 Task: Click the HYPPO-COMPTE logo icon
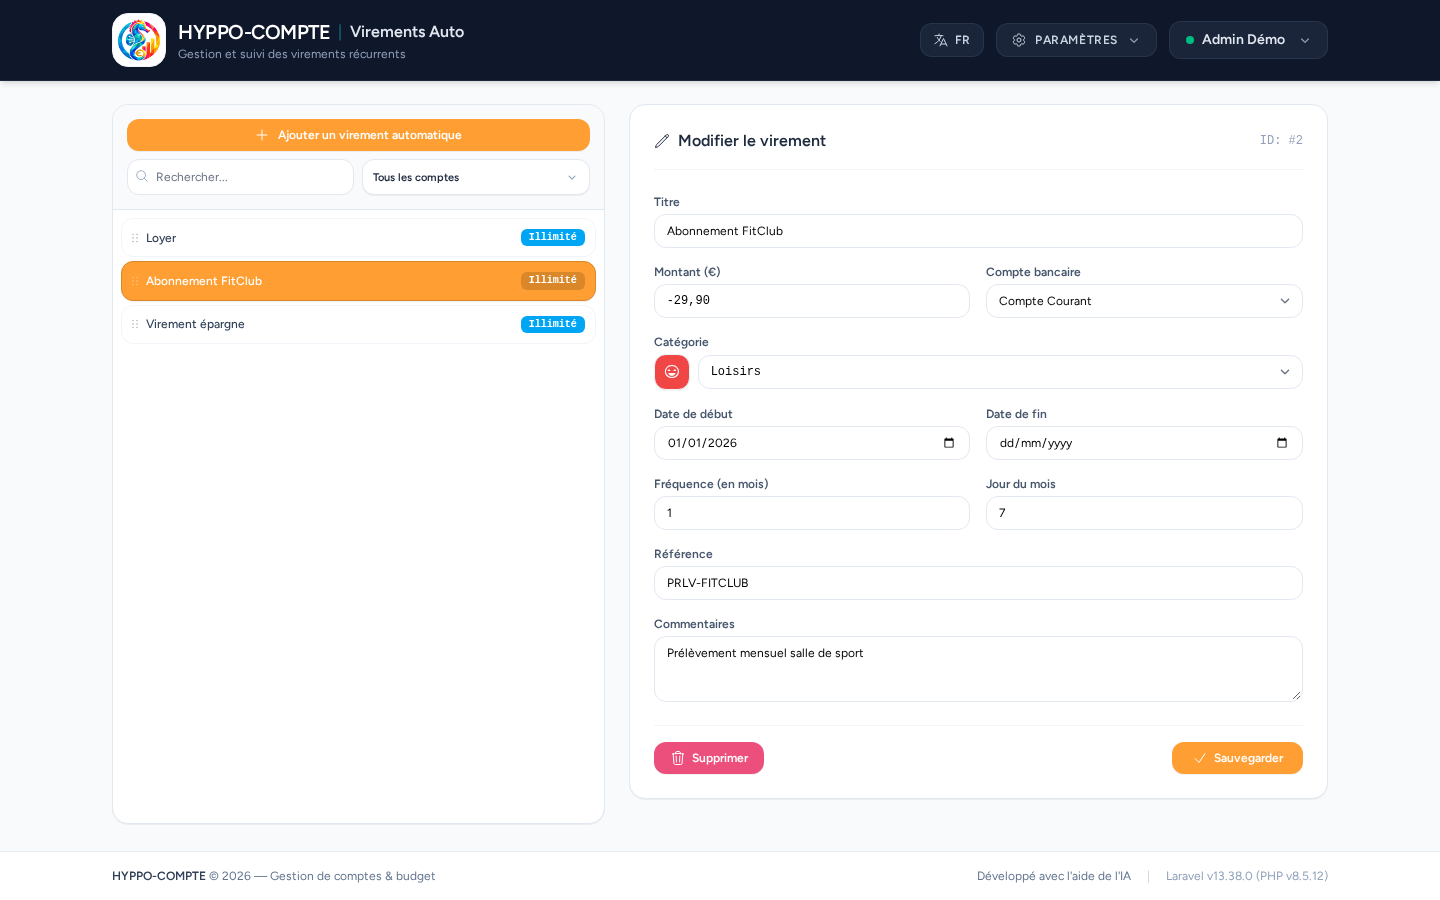click(139, 40)
